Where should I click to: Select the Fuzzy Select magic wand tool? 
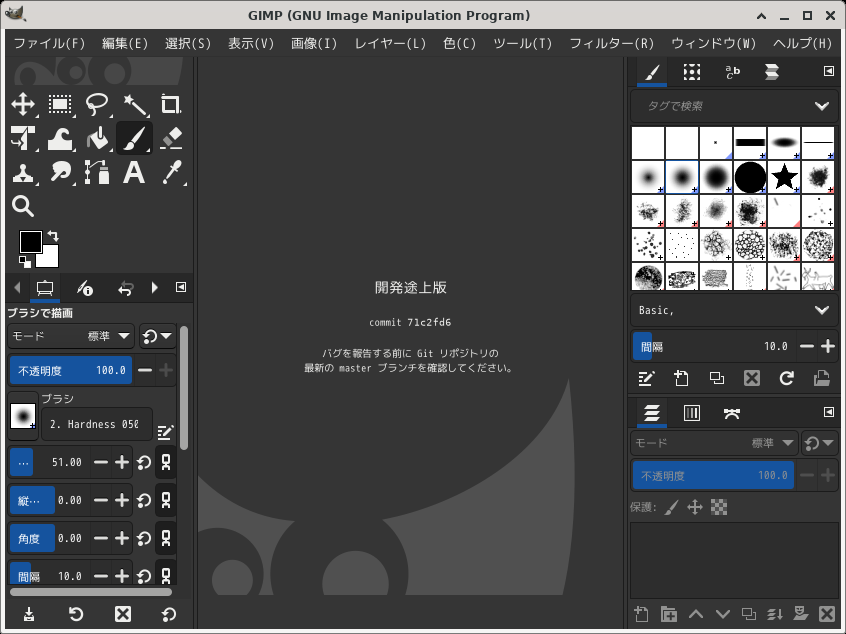(134, 104)
